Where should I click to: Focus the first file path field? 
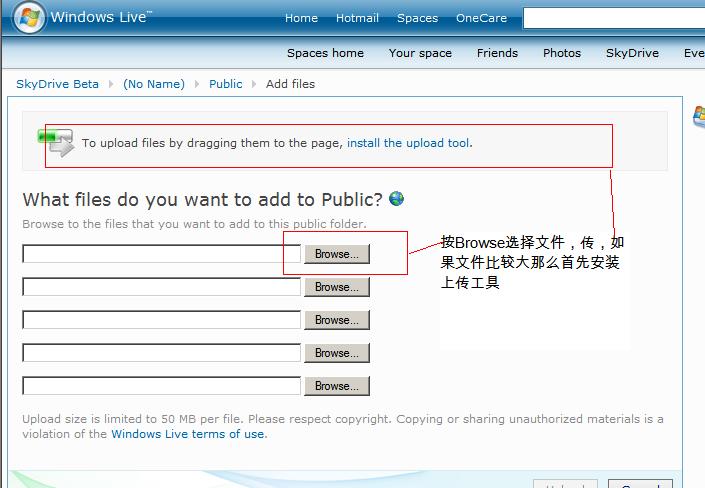[x=161, y=254]
